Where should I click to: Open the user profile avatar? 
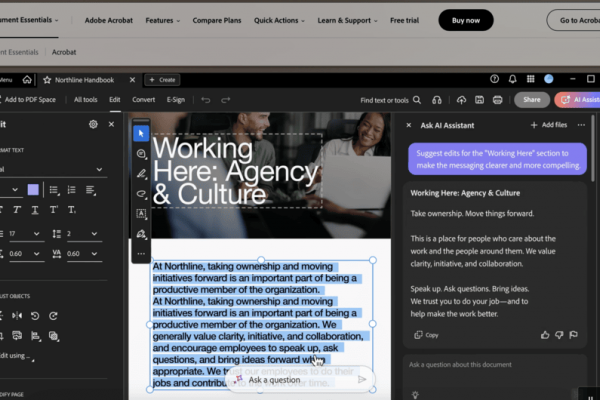pyautogui.click(x=549, y=79)
